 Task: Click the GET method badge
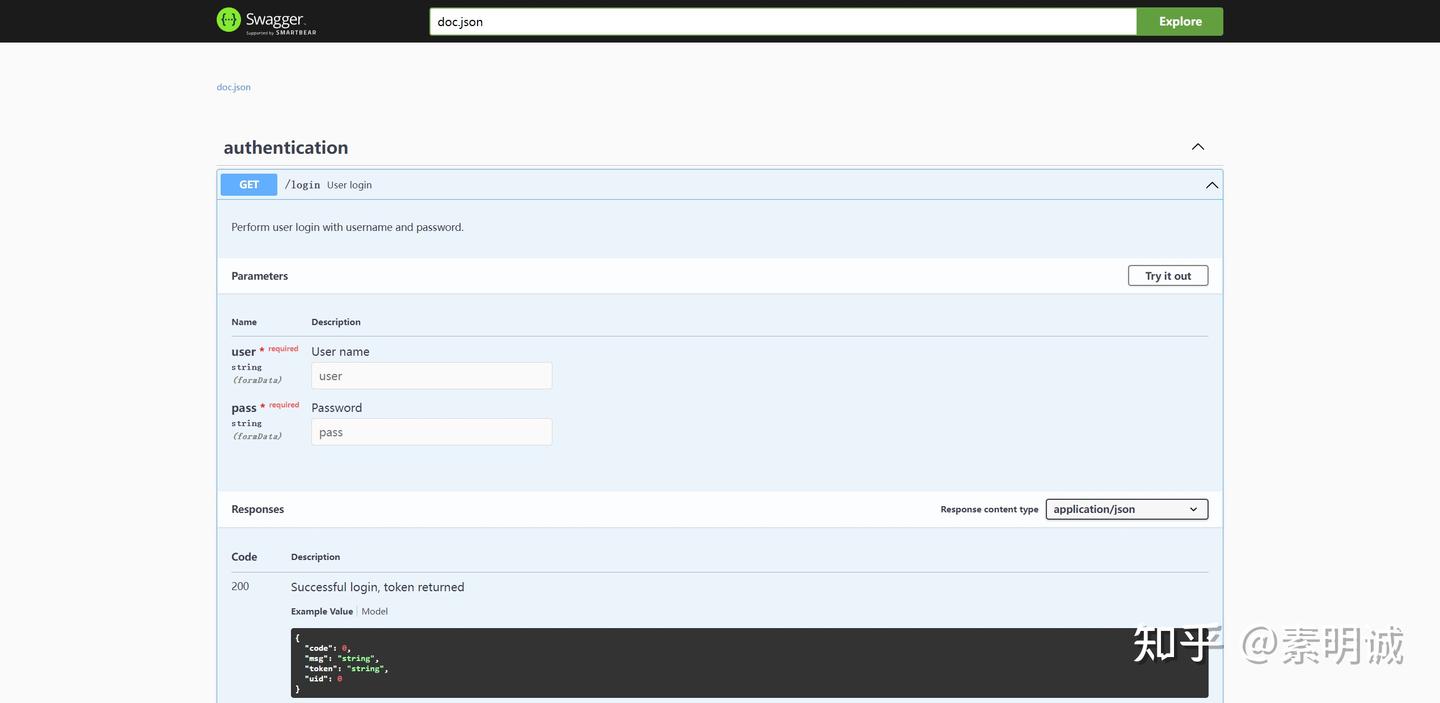[x=249, y=185]
